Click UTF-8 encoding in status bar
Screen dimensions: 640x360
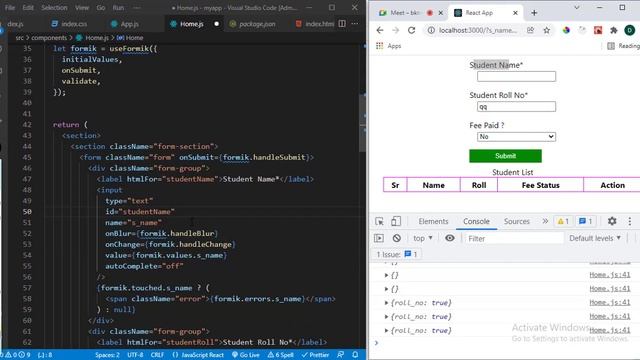[135, 355]
